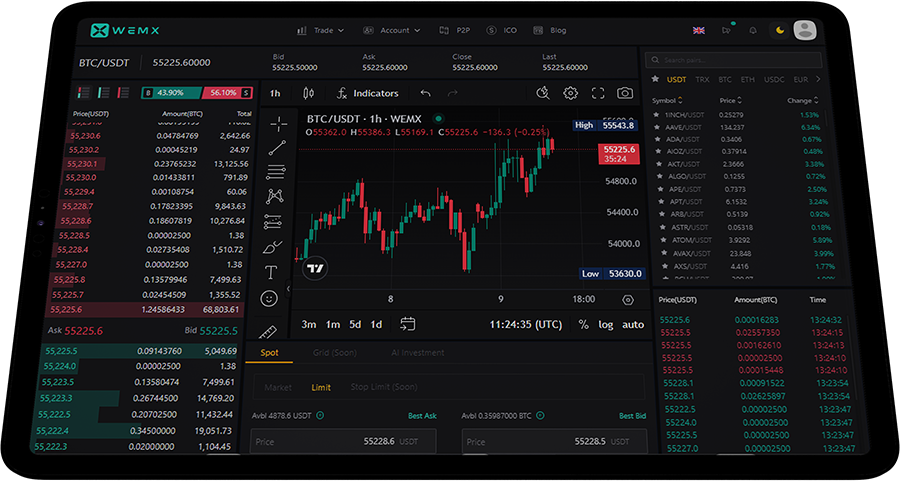Show both bids and asks order book view
This screenshot has width=900, height=481.
84,92
